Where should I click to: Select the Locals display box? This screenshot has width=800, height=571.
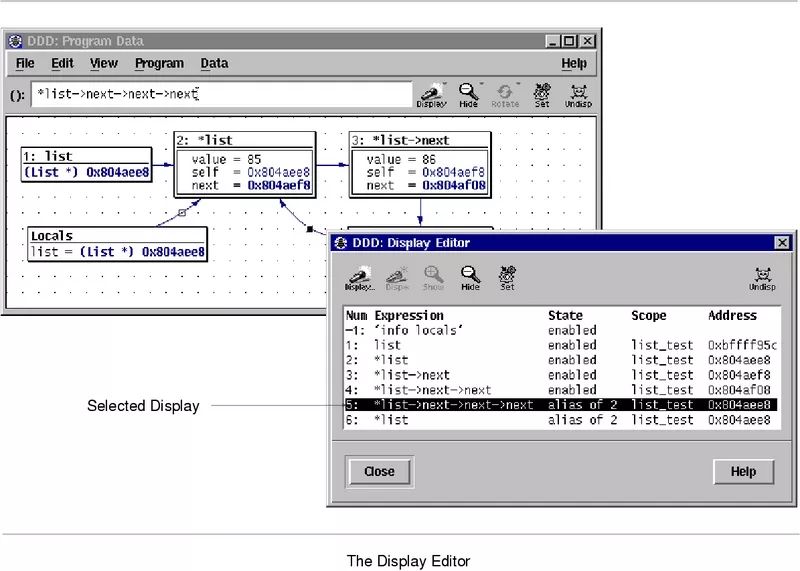117,244
